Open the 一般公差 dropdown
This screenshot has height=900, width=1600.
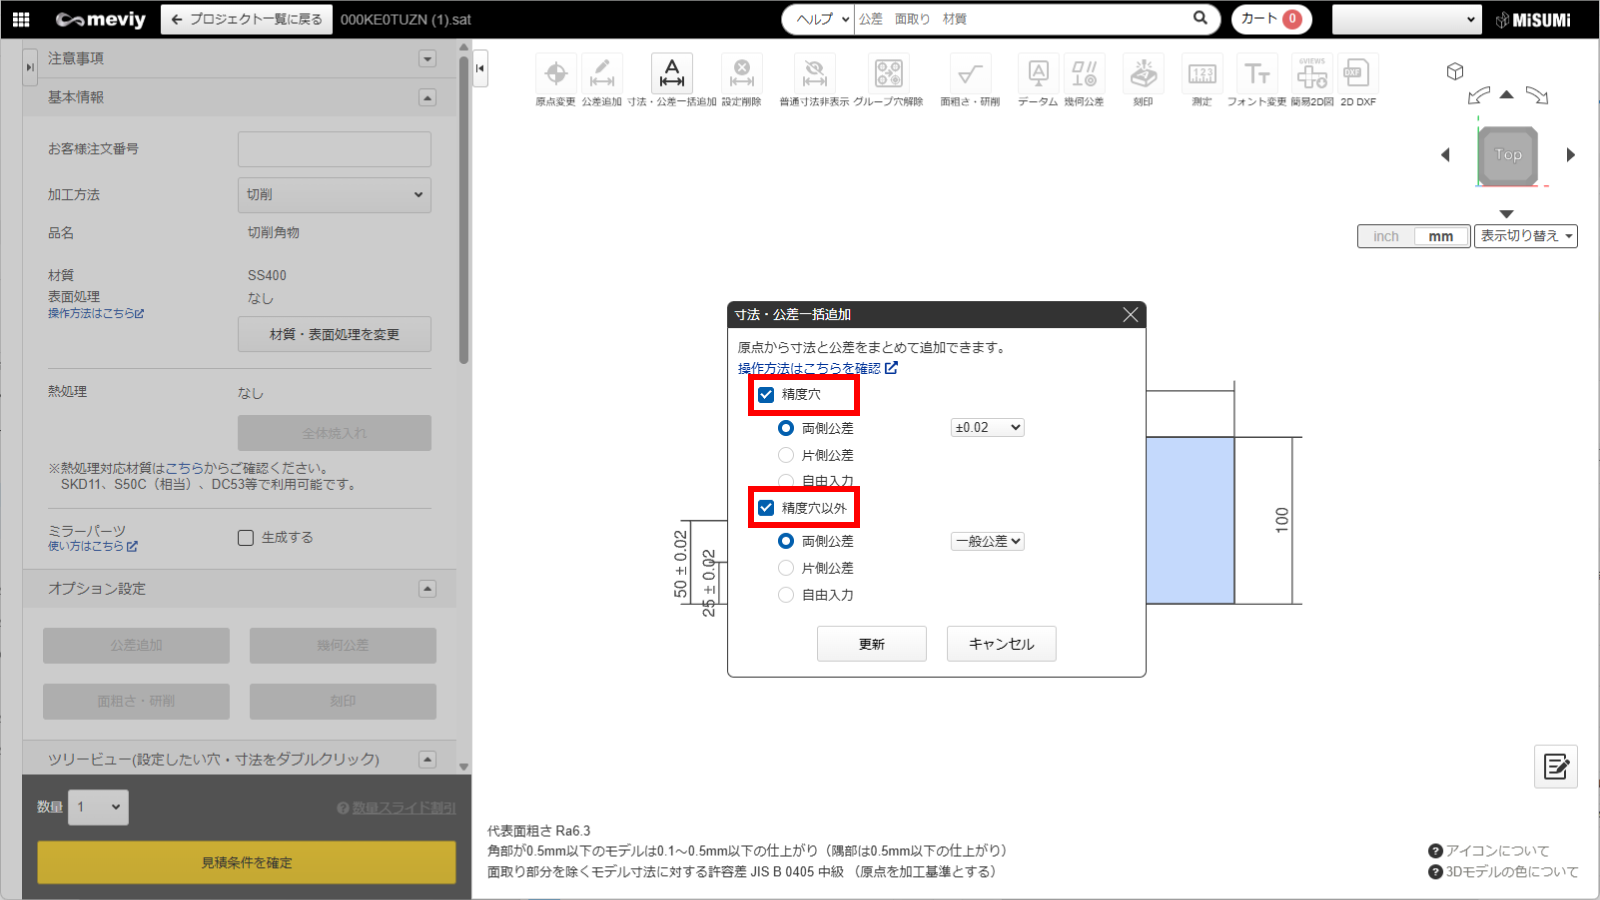coord(987,541)
